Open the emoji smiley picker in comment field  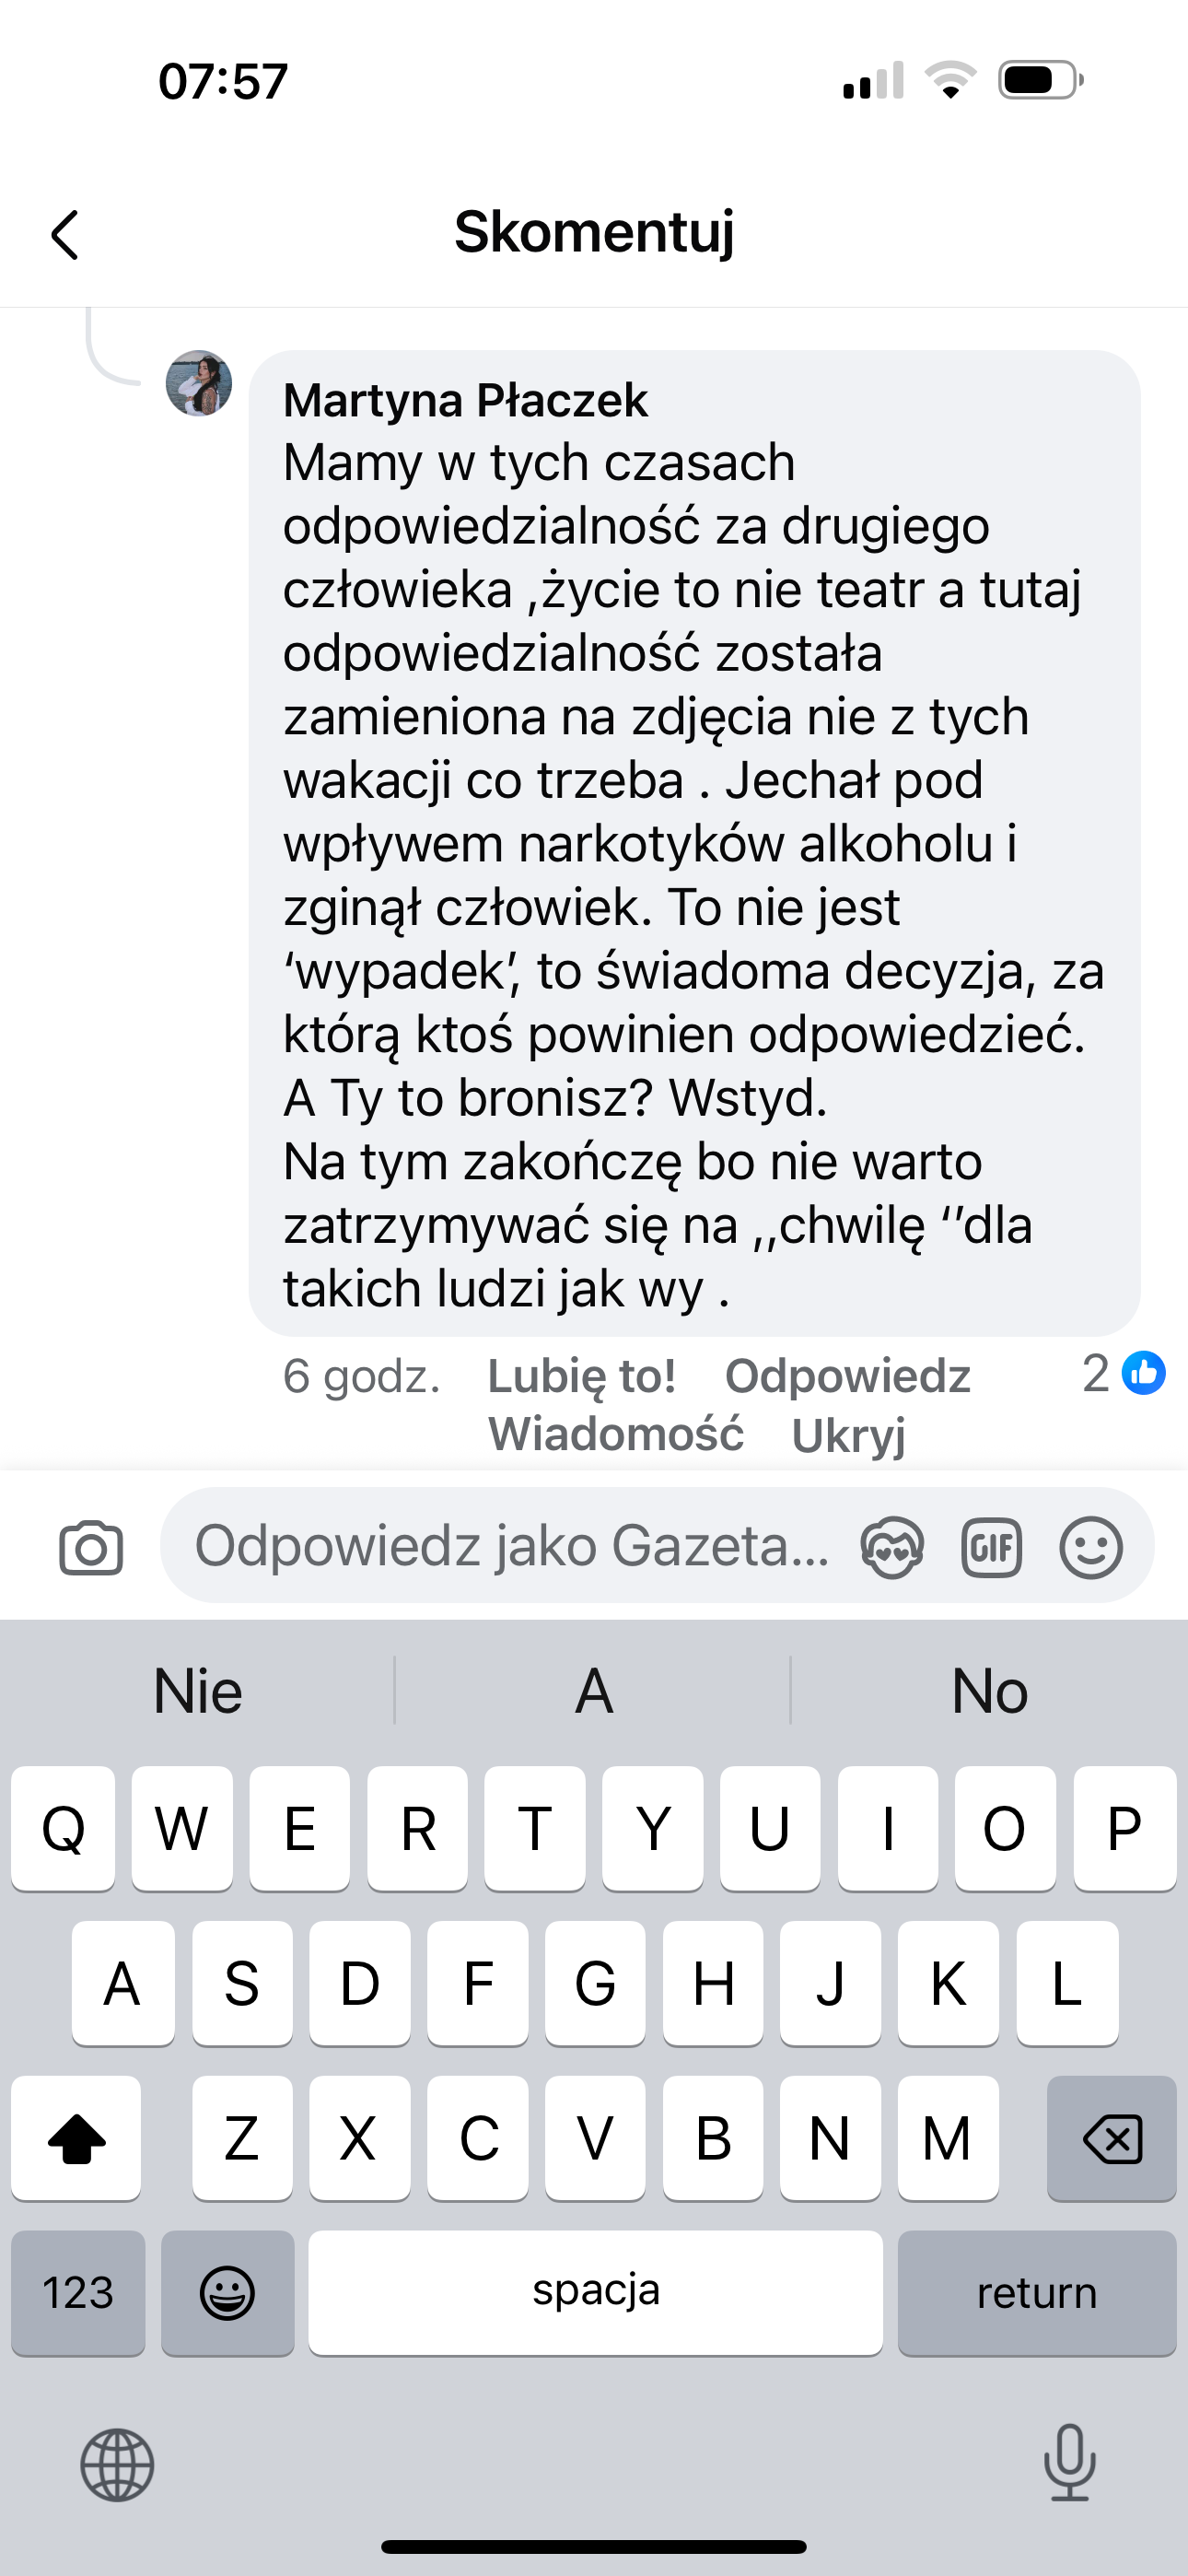pyautogui.click(x=1090, y=1548)
